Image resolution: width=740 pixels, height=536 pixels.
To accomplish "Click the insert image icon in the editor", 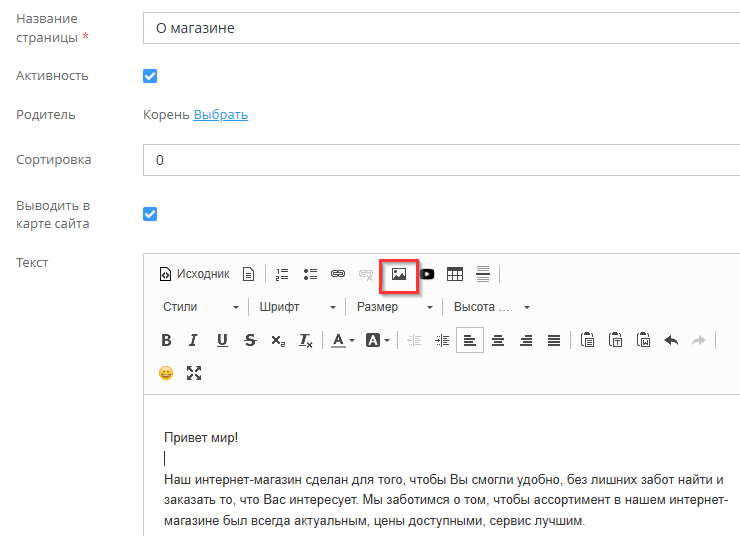I will click(399, 274).
